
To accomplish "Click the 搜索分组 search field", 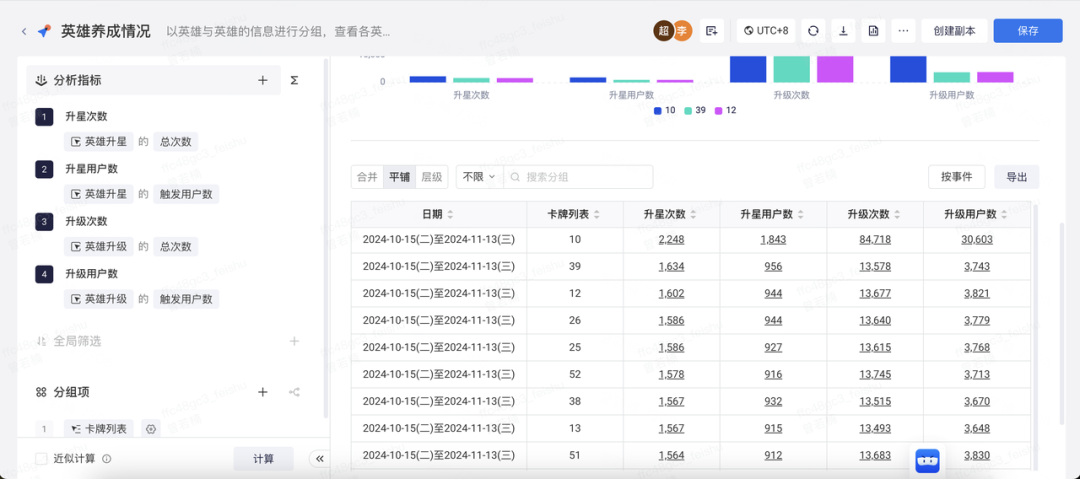I will click(x=579, y=177).
